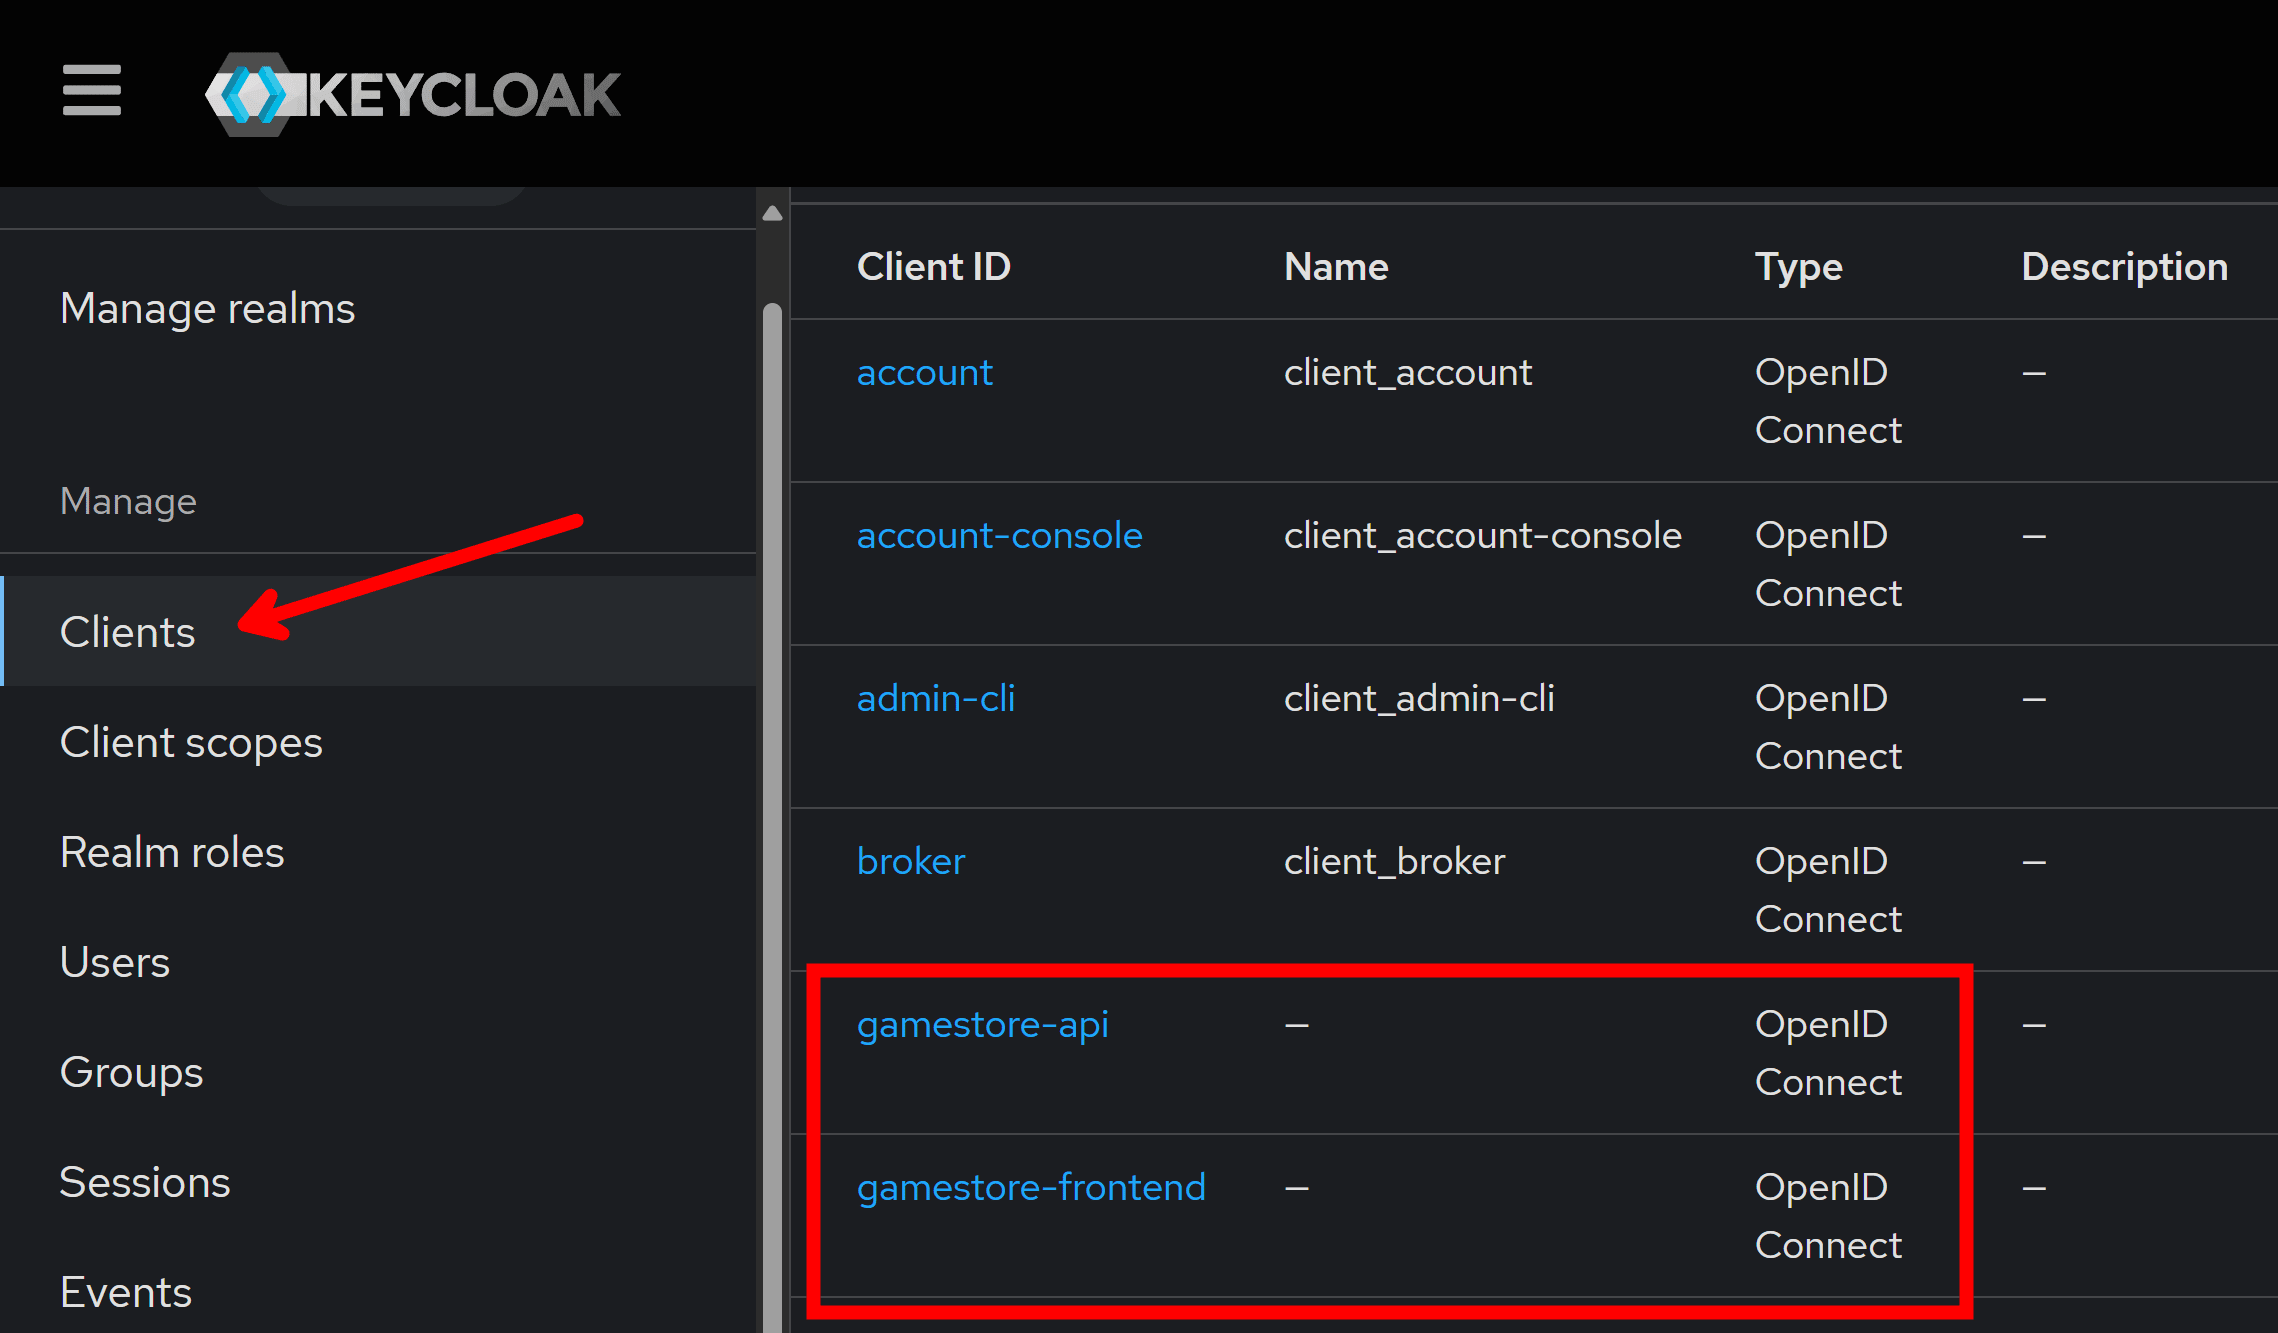
Task: Click the Type column header
Action: 1798,266
